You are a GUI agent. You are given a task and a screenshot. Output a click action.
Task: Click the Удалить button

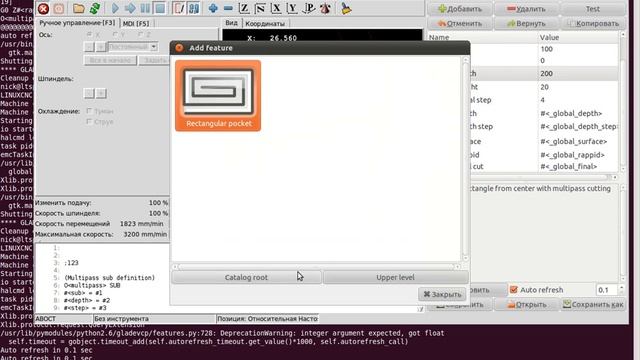(526, 9)
